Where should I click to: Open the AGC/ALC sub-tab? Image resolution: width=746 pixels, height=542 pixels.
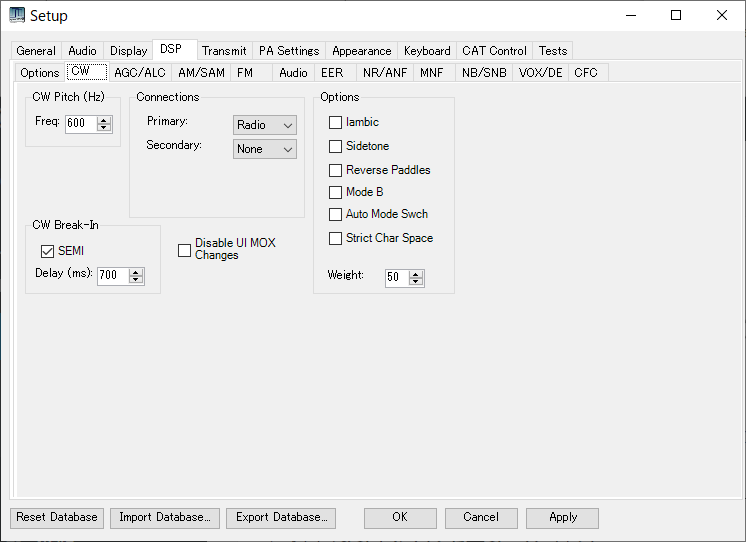pos(140,73)
